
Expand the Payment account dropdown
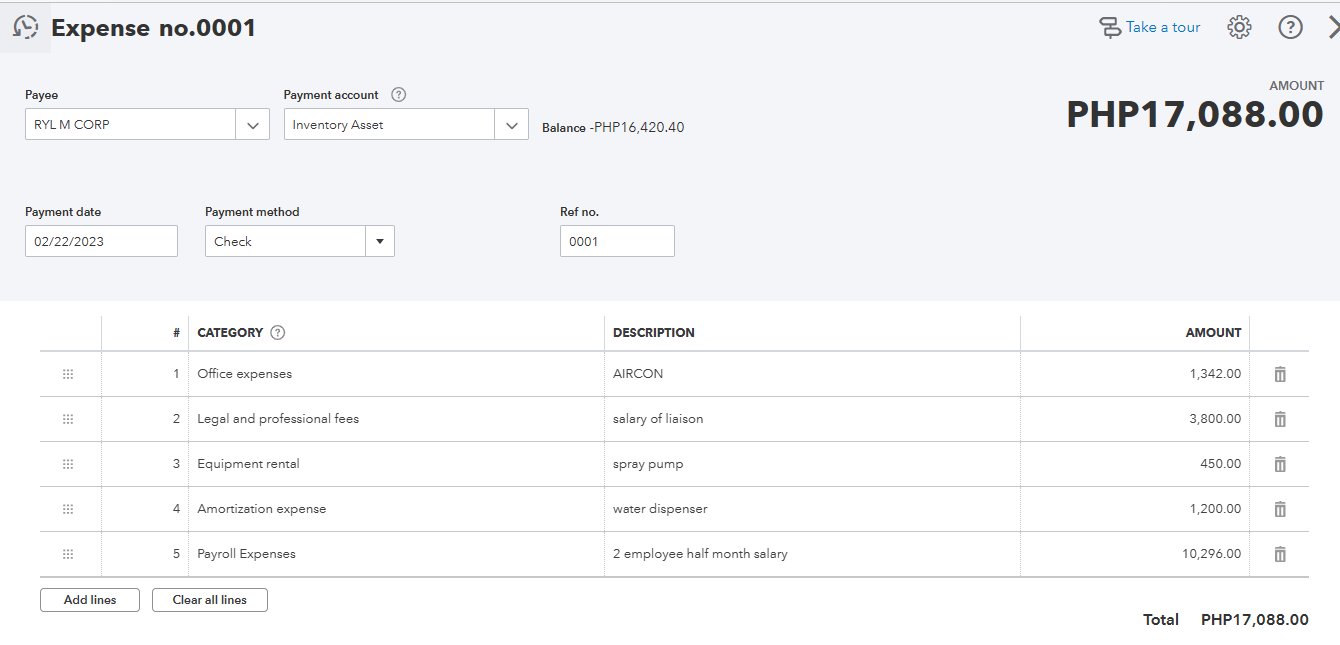pyautogui.click(x=511, y=125)
